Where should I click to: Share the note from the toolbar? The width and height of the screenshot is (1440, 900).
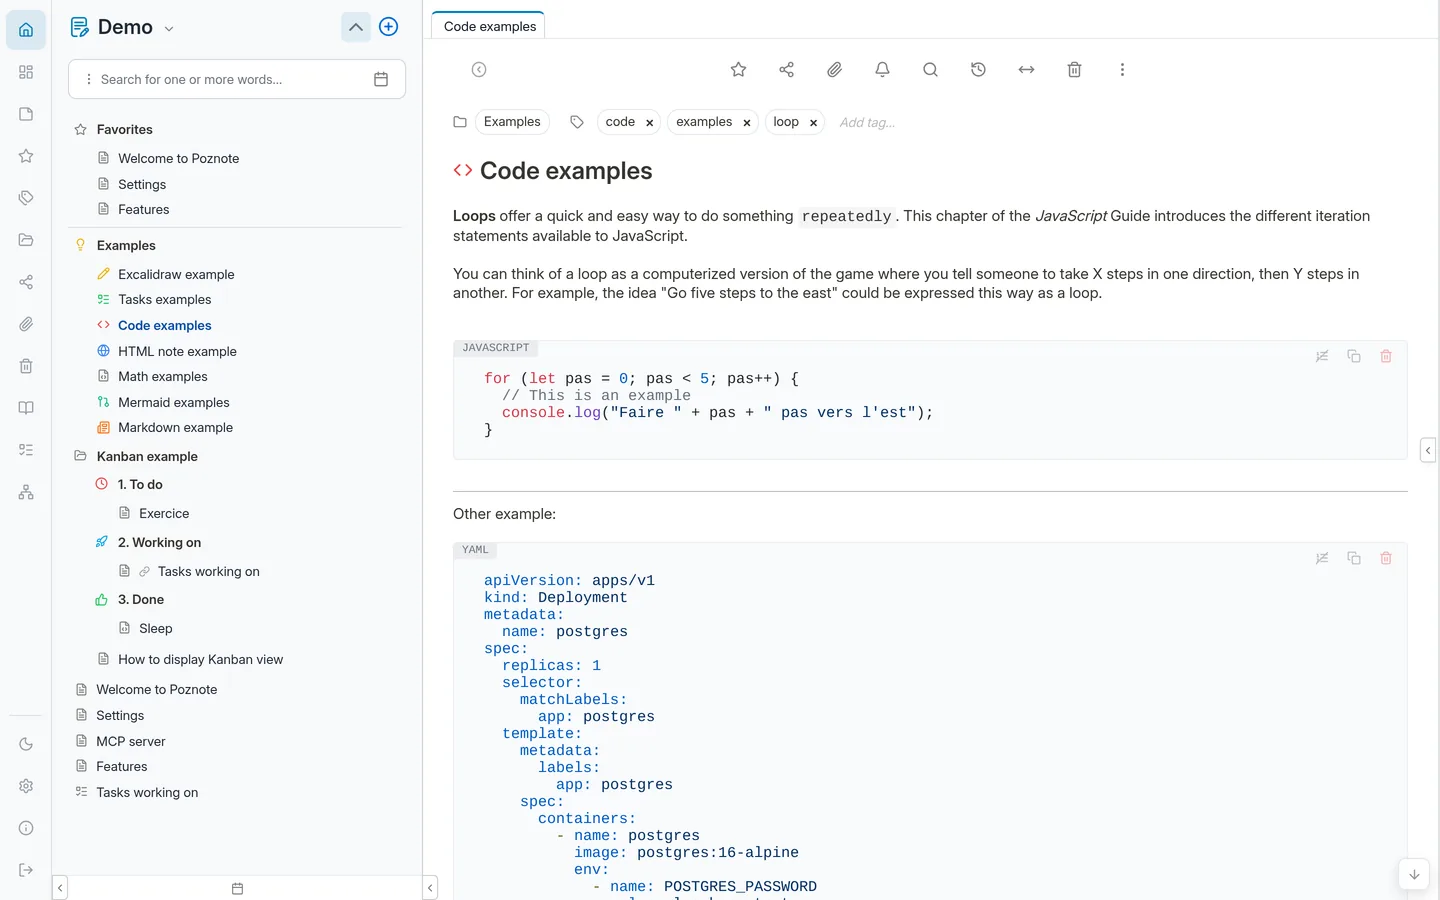[x=787, y=69]
